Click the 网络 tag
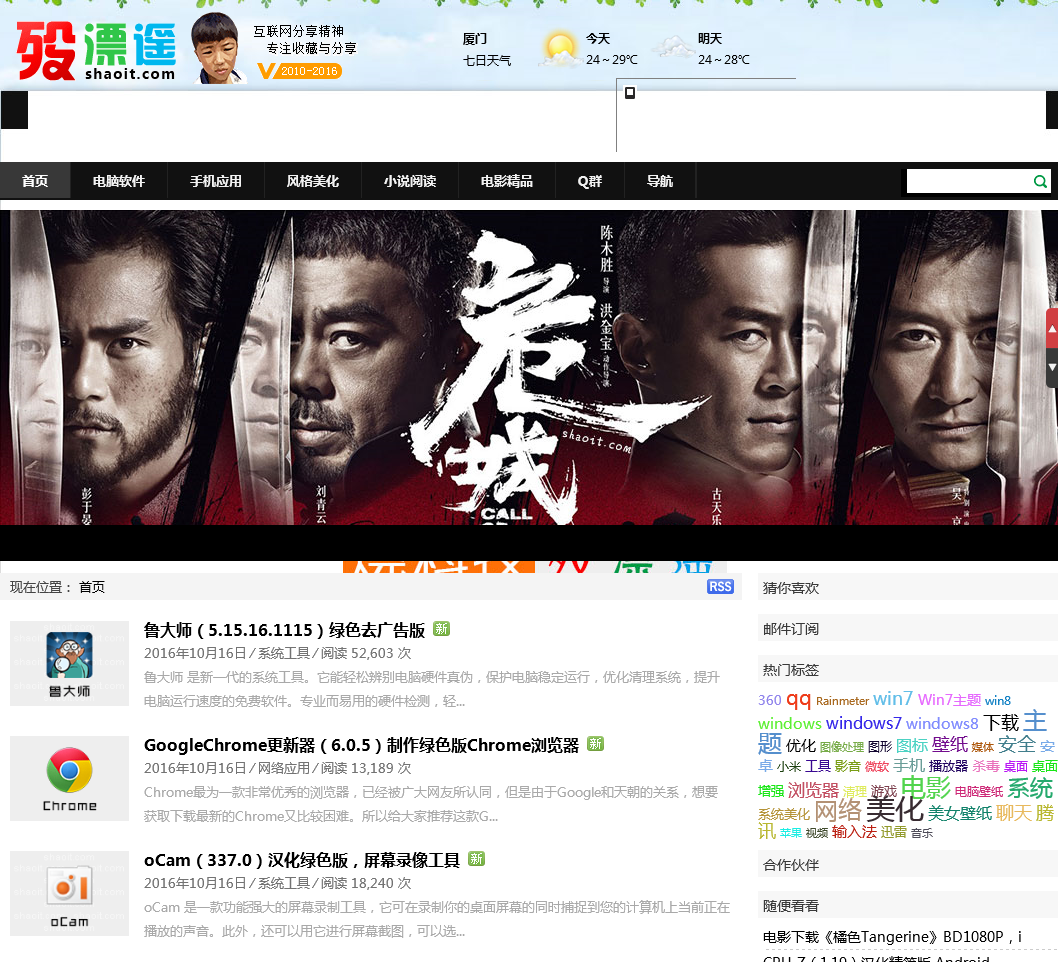 coord(838,811)
